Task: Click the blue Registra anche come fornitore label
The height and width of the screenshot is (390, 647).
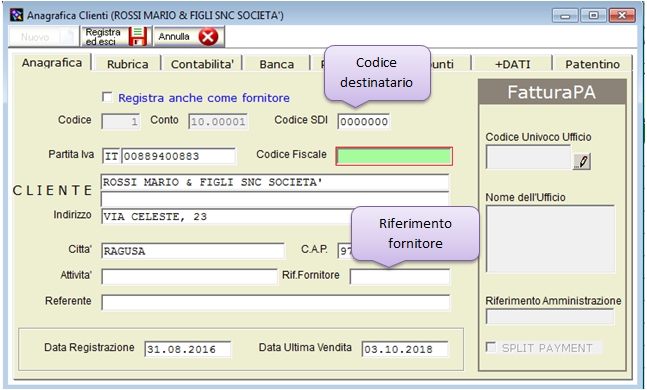Action: click(x=204, y=98)
